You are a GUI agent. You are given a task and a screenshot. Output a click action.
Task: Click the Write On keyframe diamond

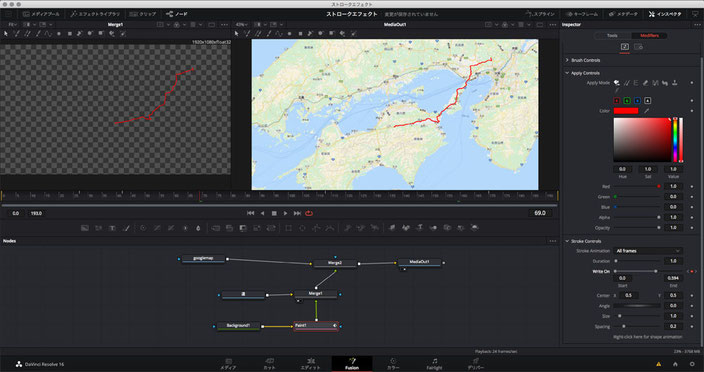click(691, 271)
